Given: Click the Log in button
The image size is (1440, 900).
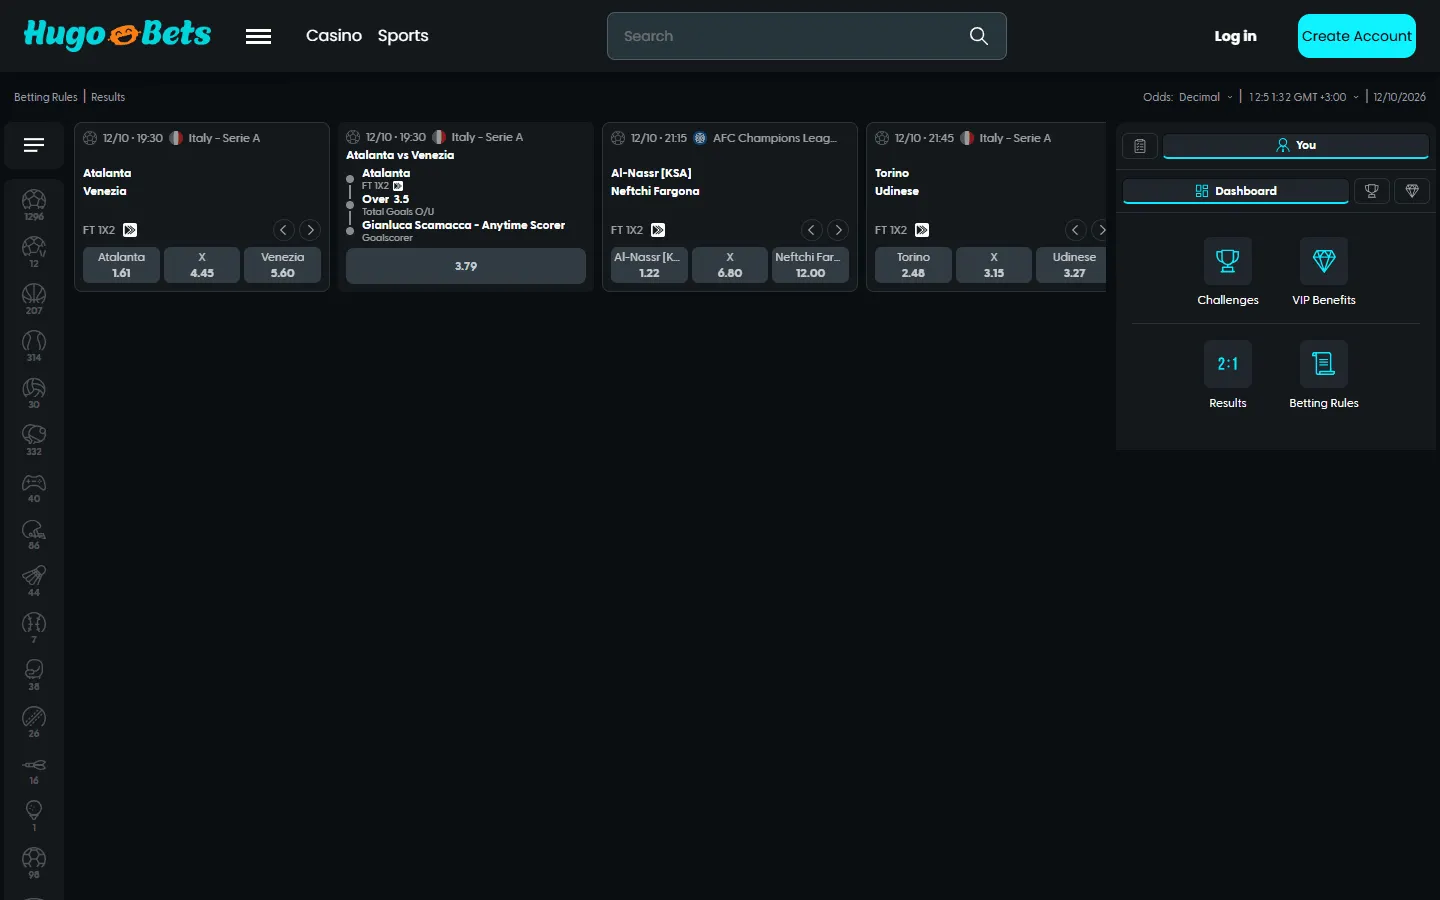Looking at the screenshot, I should point(1235,36).
